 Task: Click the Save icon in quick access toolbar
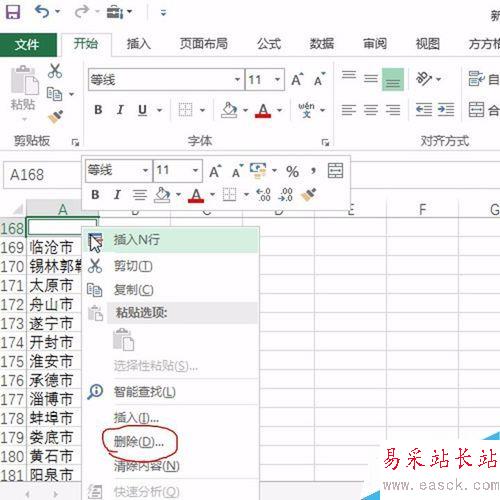pyautogui.click(x=13, y=13)
